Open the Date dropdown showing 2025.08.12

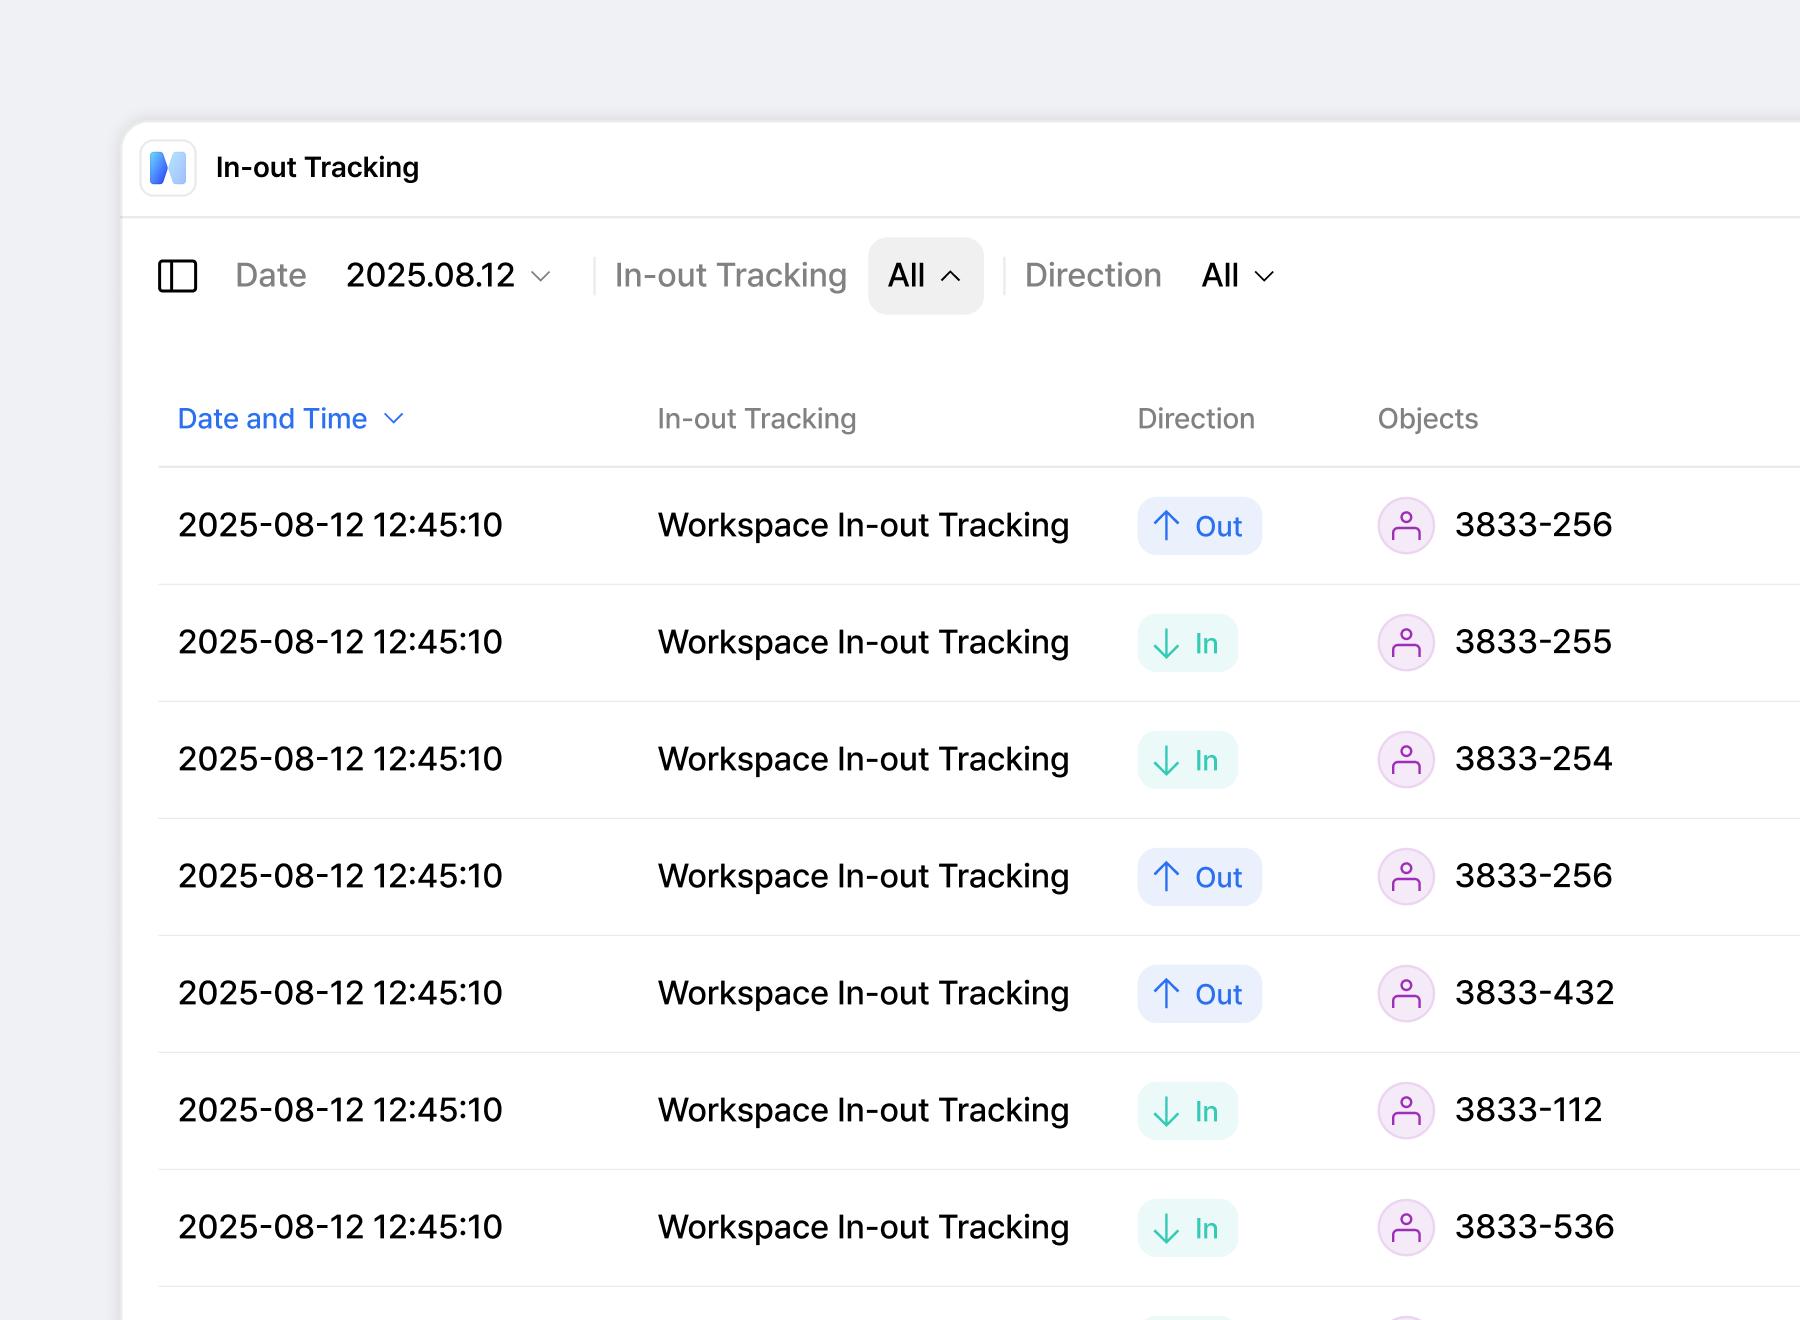tap(448, 276)
